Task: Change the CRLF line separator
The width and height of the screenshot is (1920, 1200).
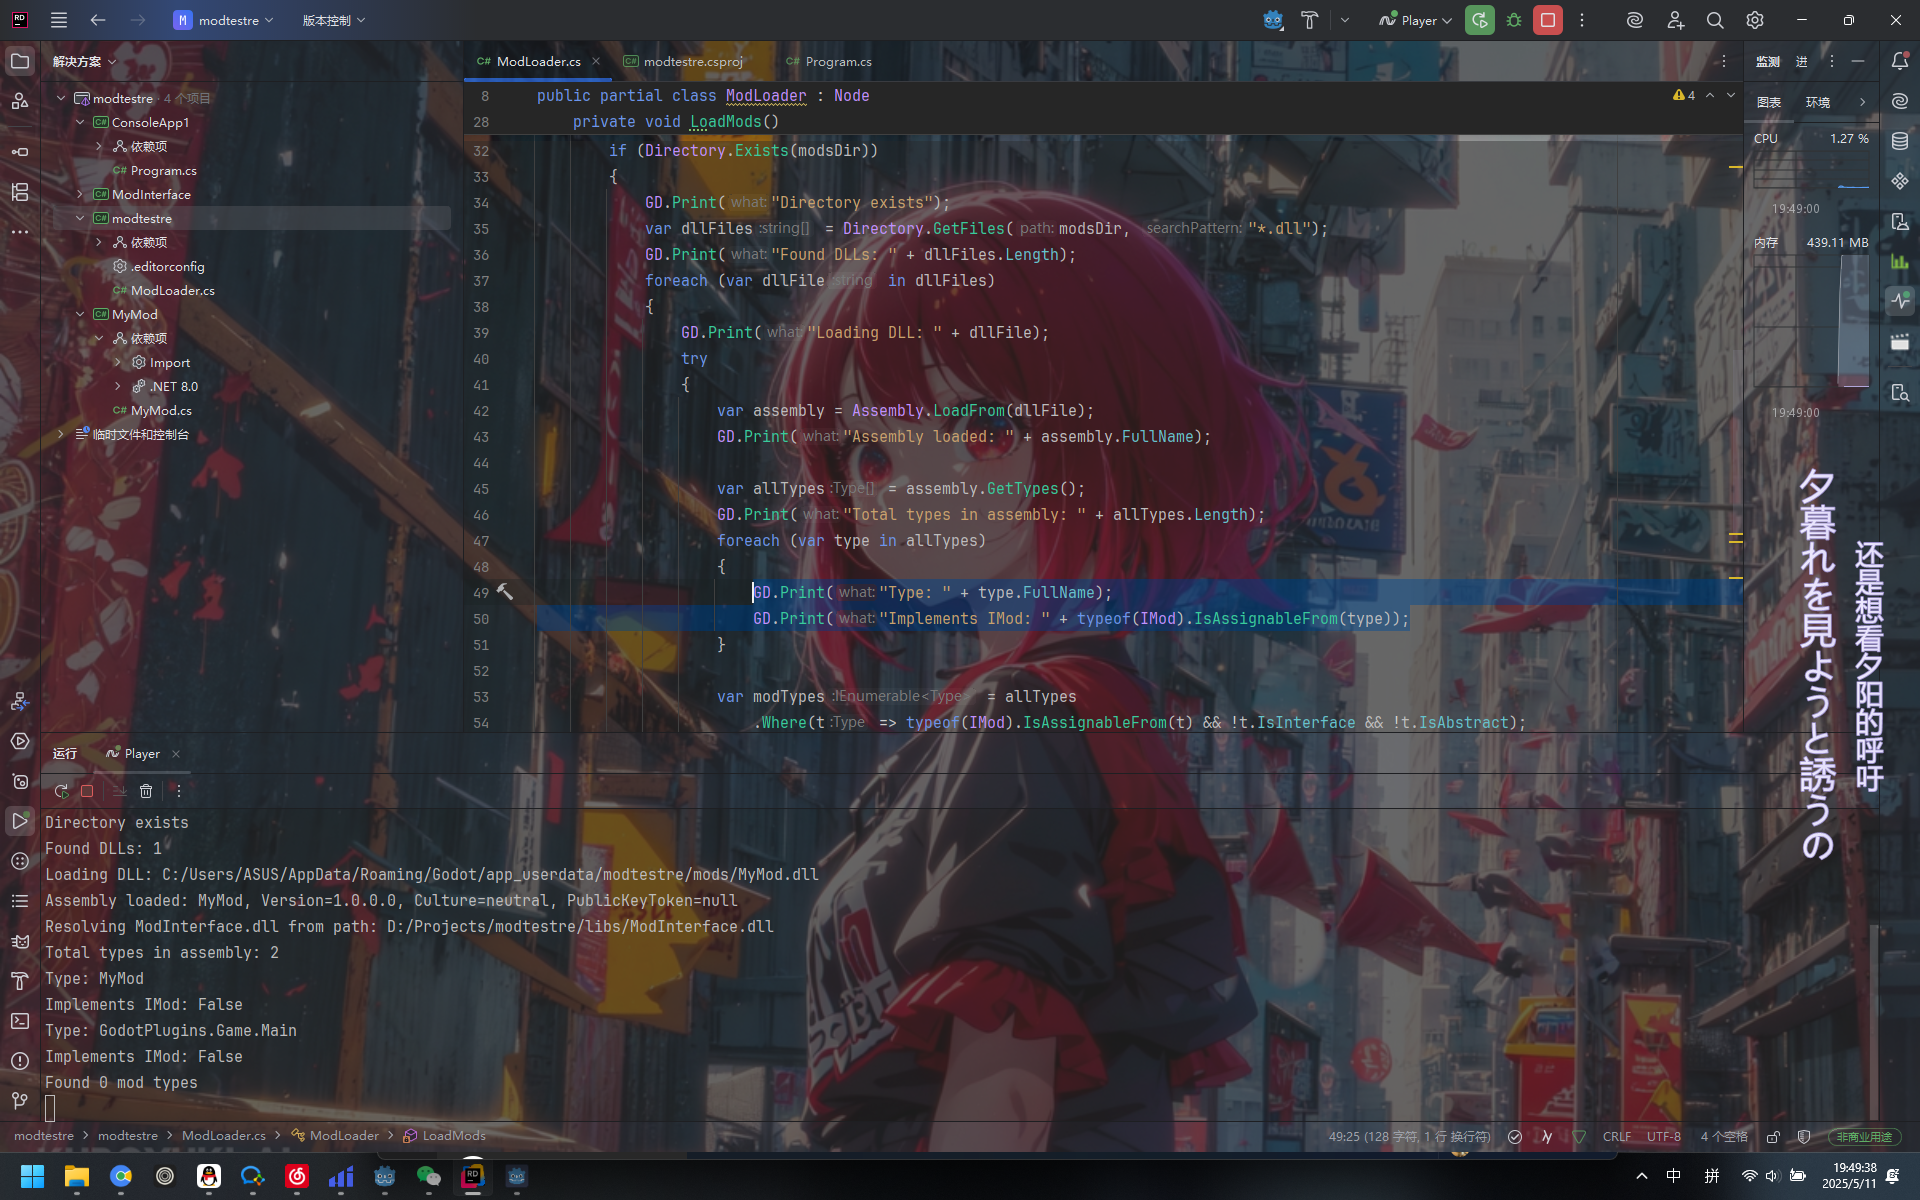Action: tap(1617, 1137)
